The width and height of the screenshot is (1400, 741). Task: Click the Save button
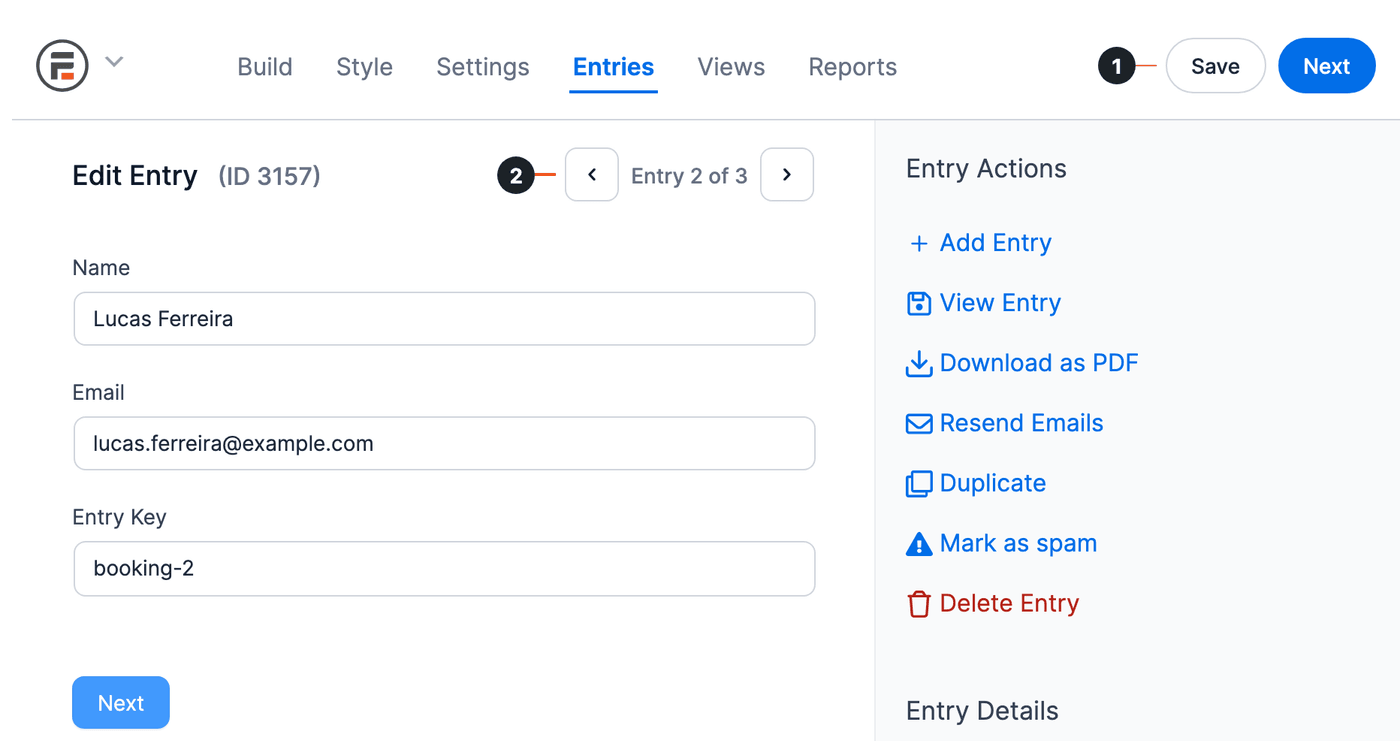click(x=1216, y=66)
